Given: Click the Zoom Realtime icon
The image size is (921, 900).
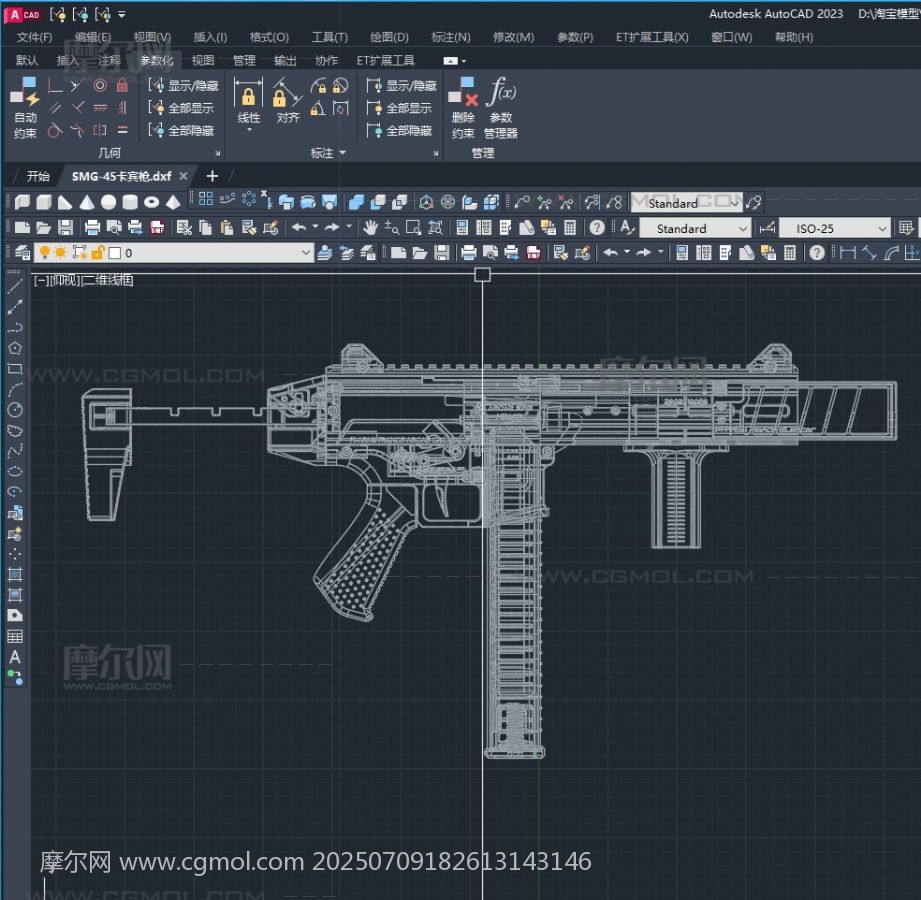Looking at the screenshot, I should [391, 228].
